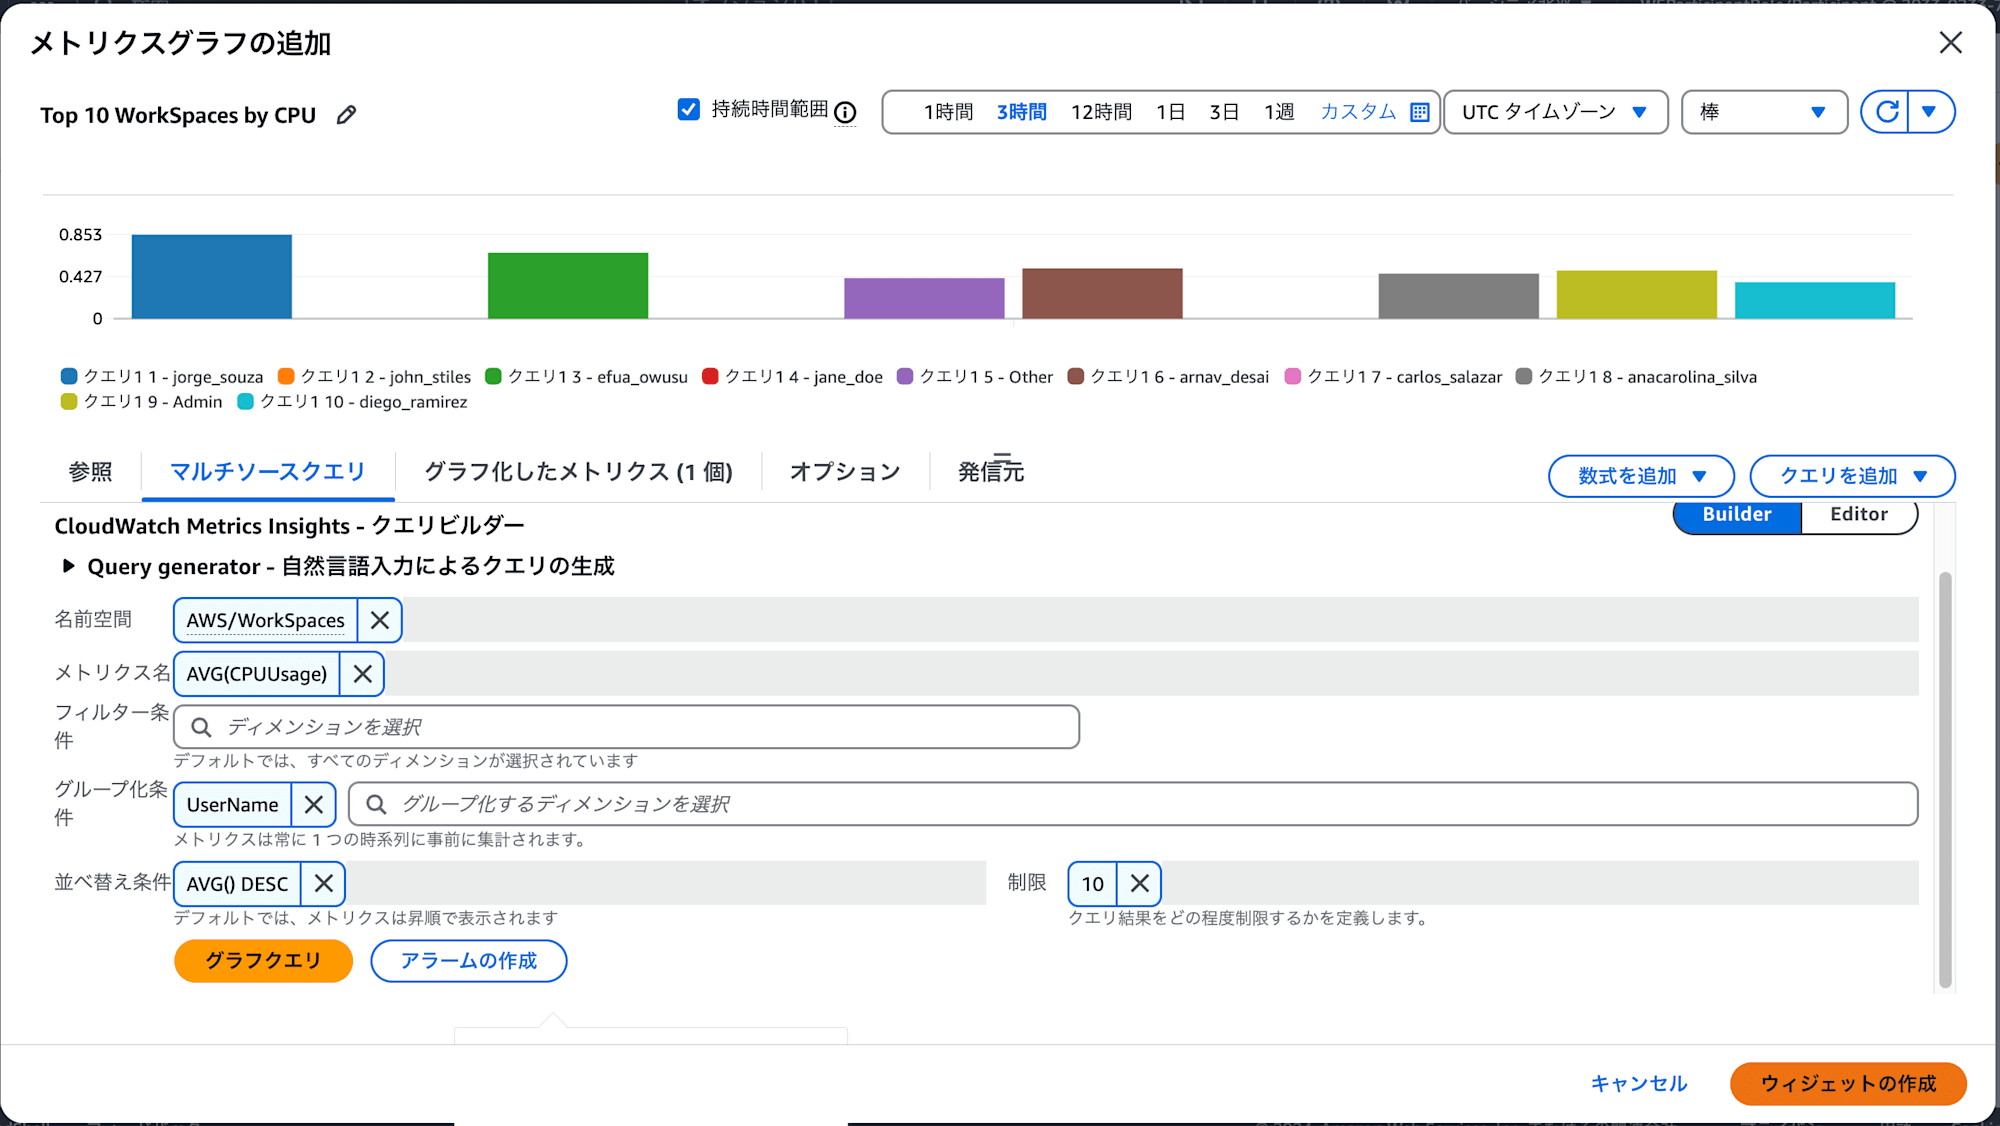Viewport: 2000px width, 1126px height.
Task: Switch query mode to Editor
Action: pyautogui.click(x=1859, y=515)
